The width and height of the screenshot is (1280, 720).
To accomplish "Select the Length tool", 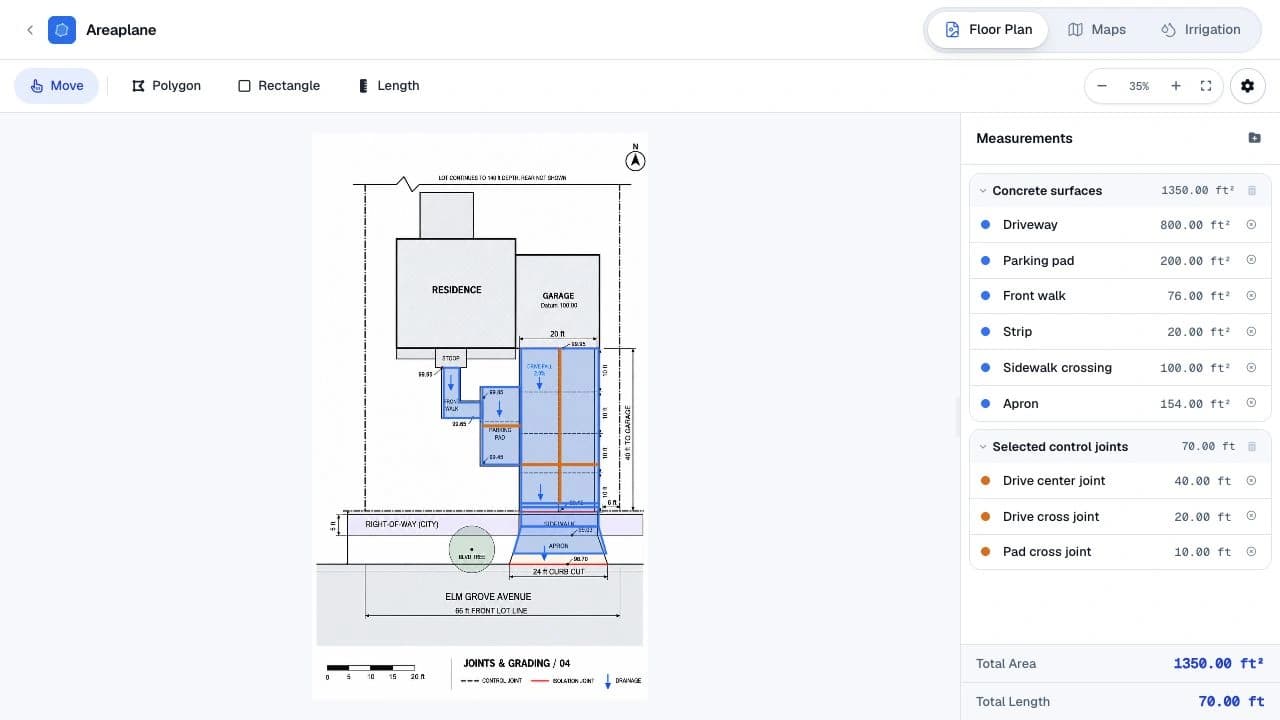I will pyautogui.click(x=389, y=86).
